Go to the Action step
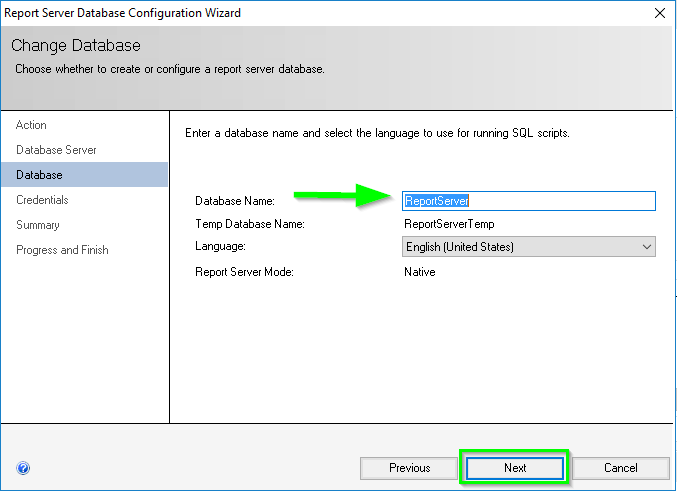This screenshot has width=677, height=491. click(x=31, y=125)
